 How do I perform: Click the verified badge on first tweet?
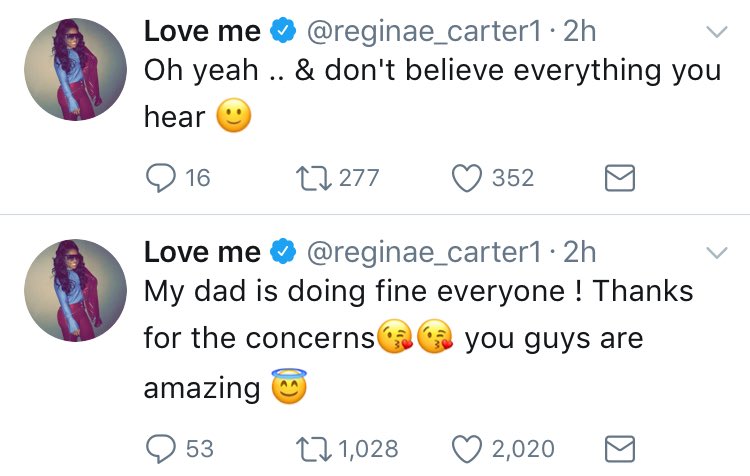pos(284,32)
